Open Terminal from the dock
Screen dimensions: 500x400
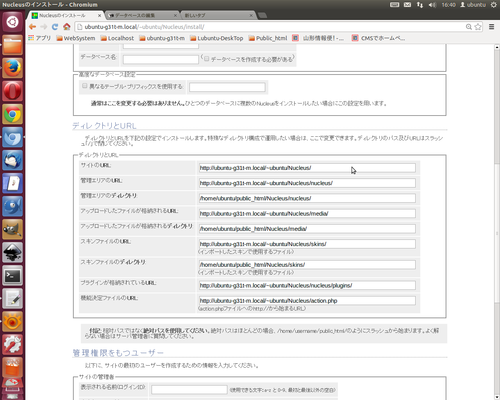12,275
